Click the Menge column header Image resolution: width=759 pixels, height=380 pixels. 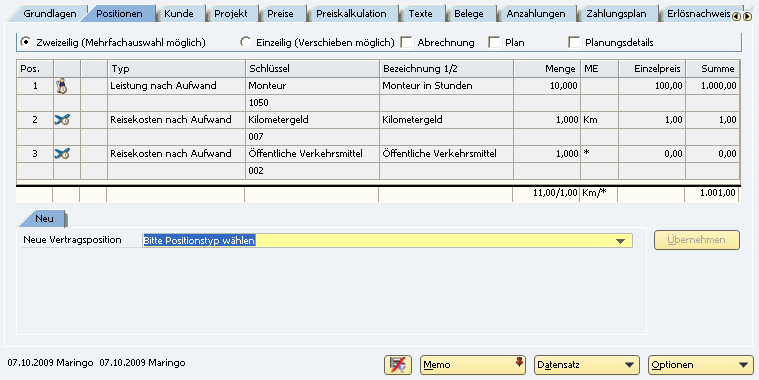click(546, 69)
